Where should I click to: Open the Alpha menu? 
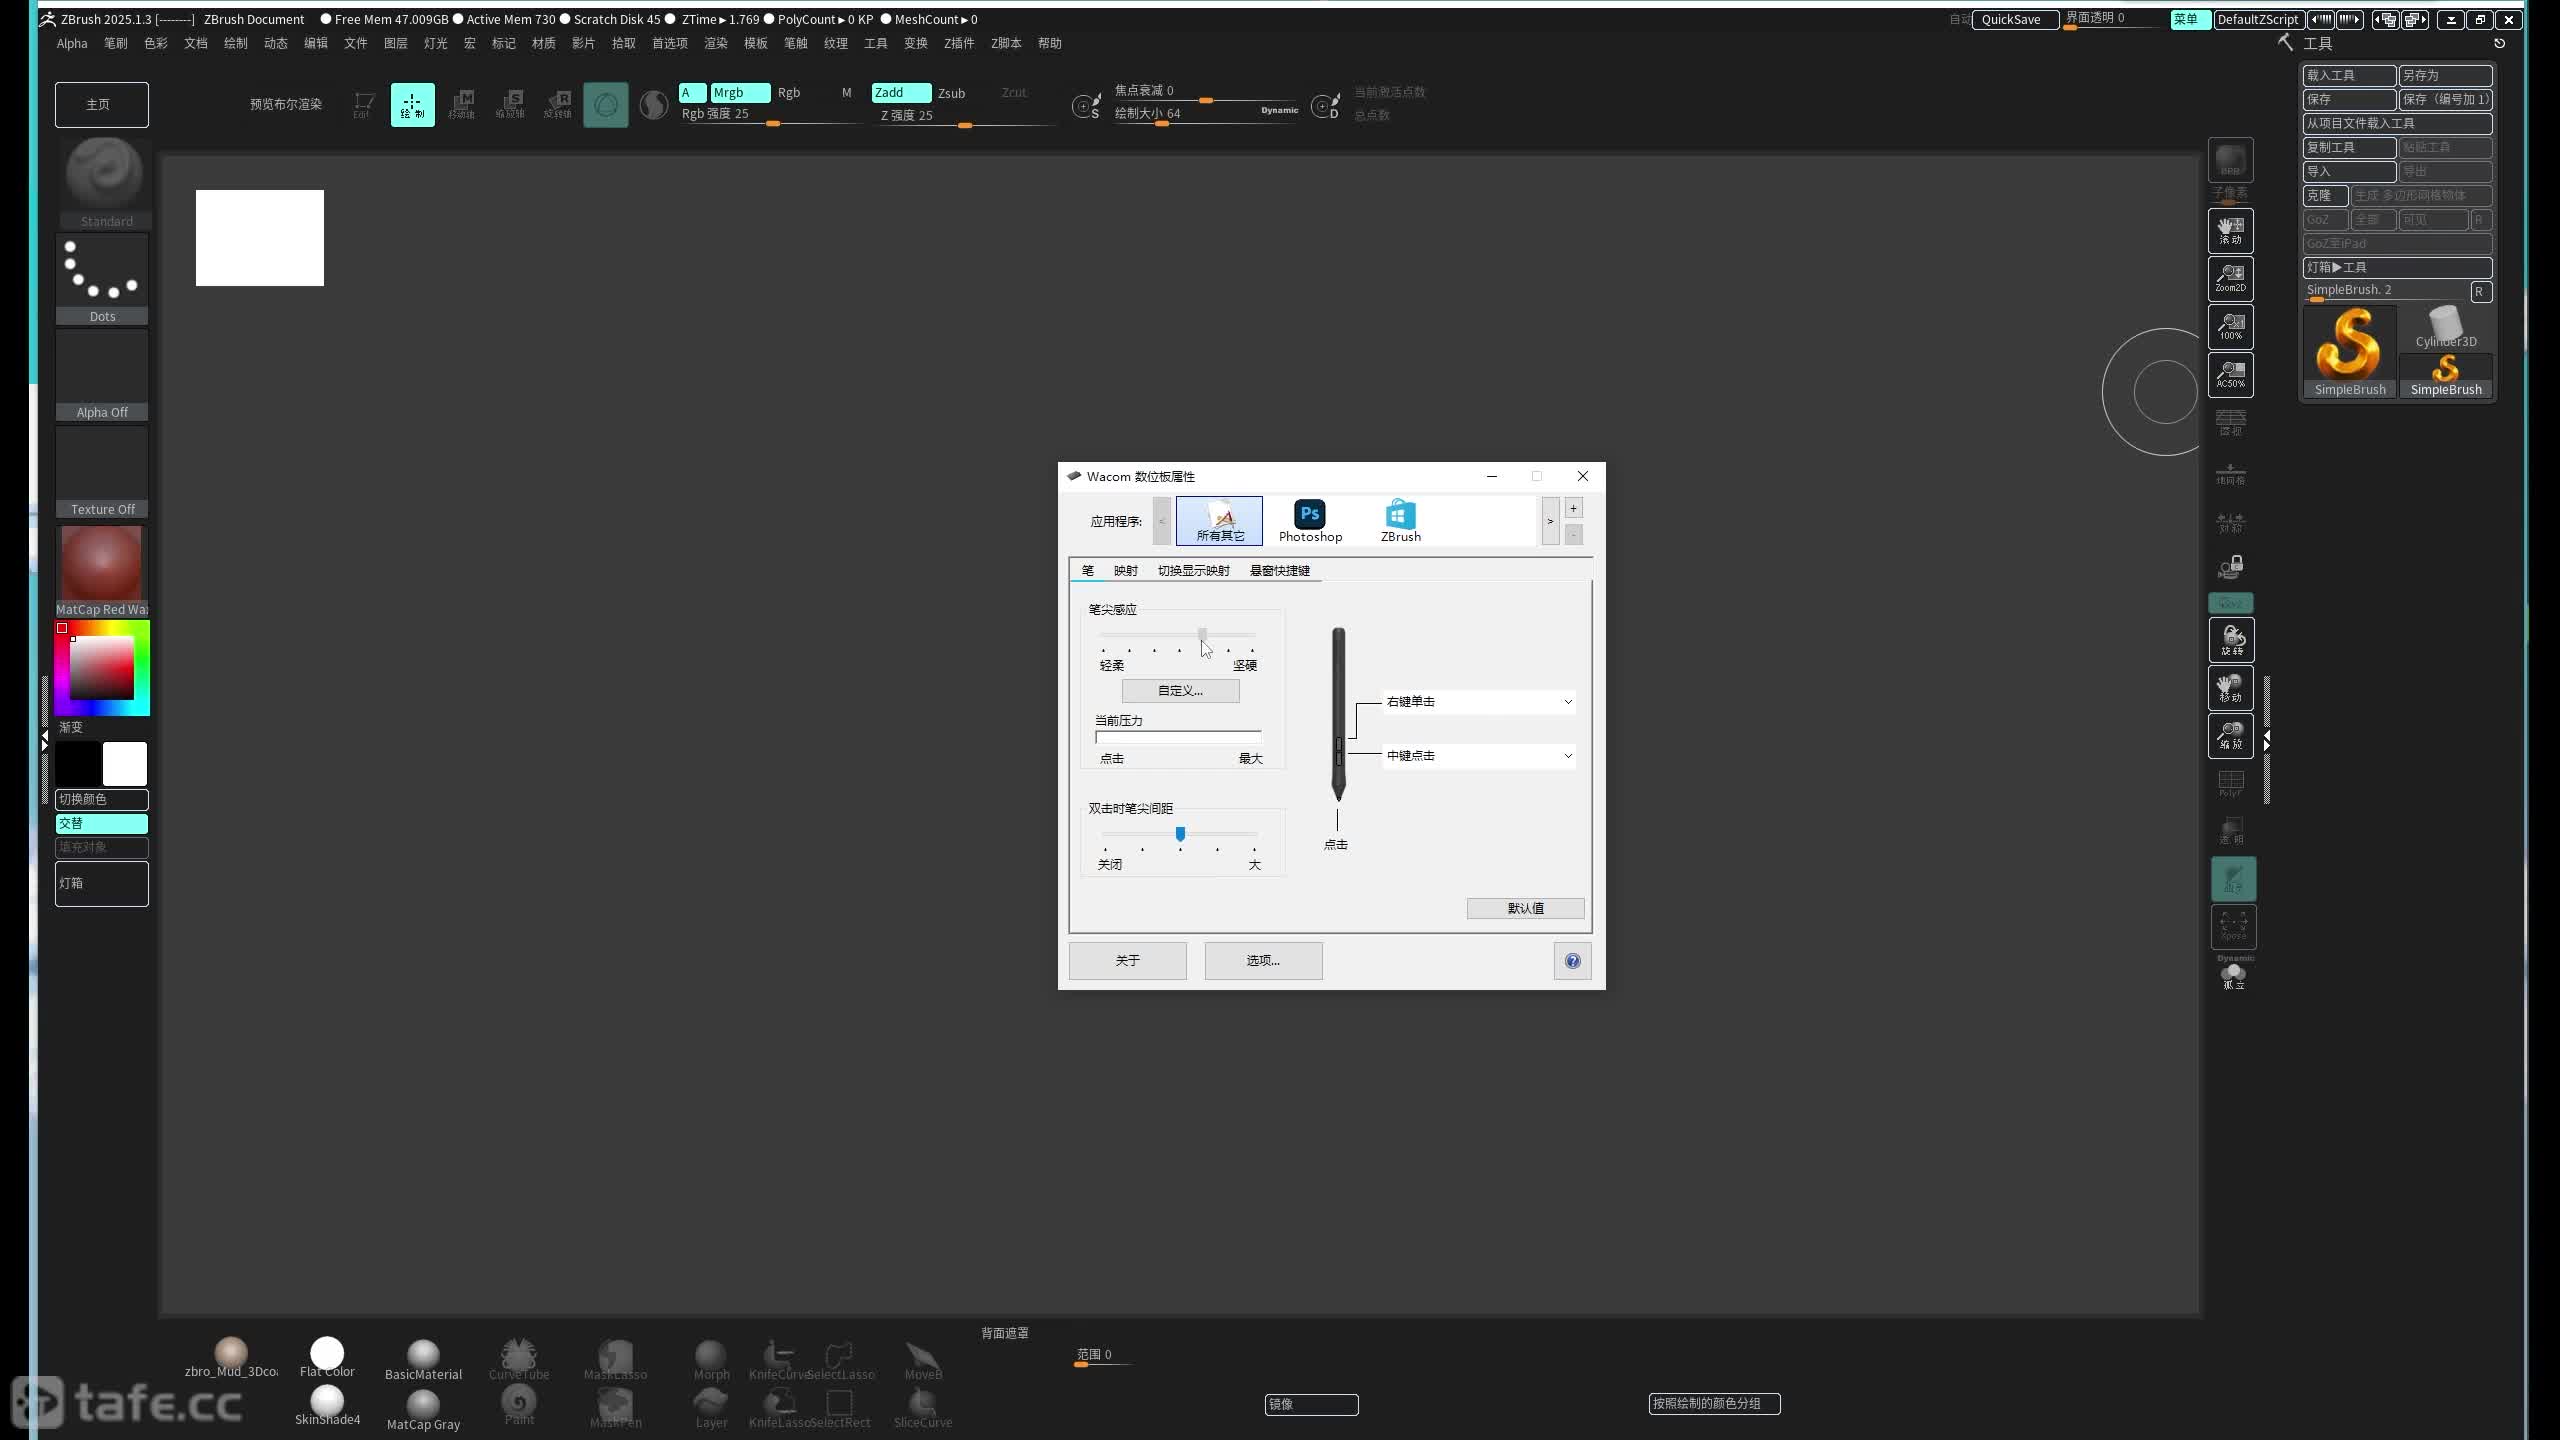[72, 43]
